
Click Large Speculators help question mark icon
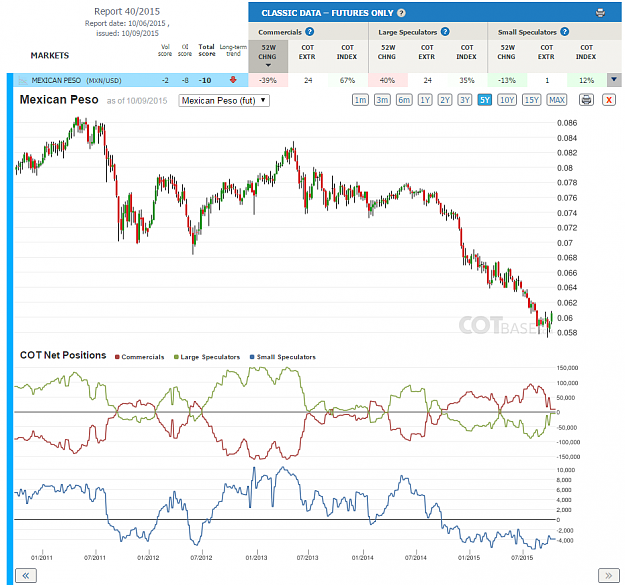pyautogui.click(x=445, y=31)
